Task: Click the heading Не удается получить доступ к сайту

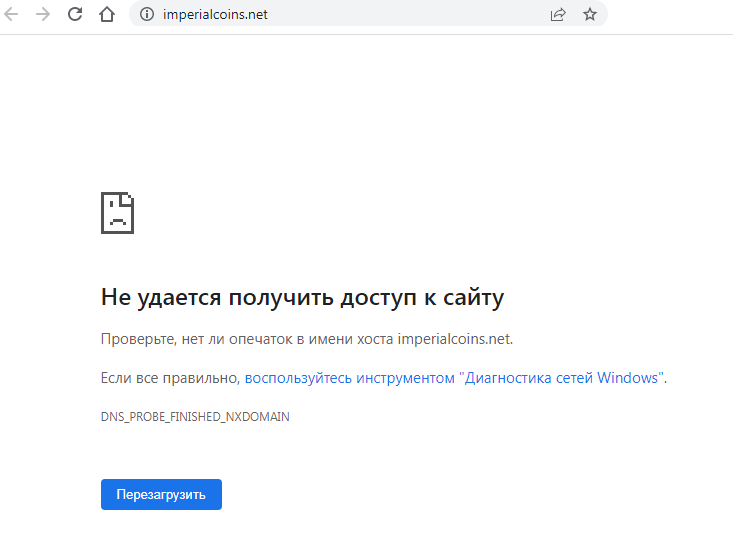Action: pyautogui.click(x=302, y=297)
